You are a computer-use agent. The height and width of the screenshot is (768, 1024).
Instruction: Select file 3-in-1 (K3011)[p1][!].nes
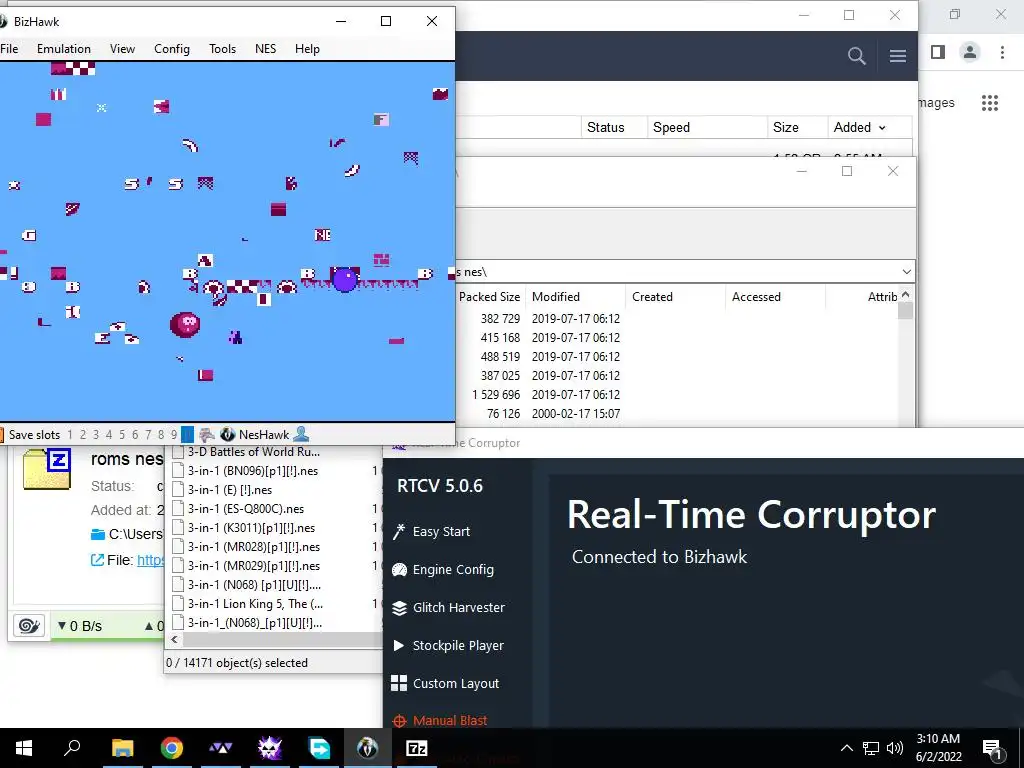tap(251, 528)
